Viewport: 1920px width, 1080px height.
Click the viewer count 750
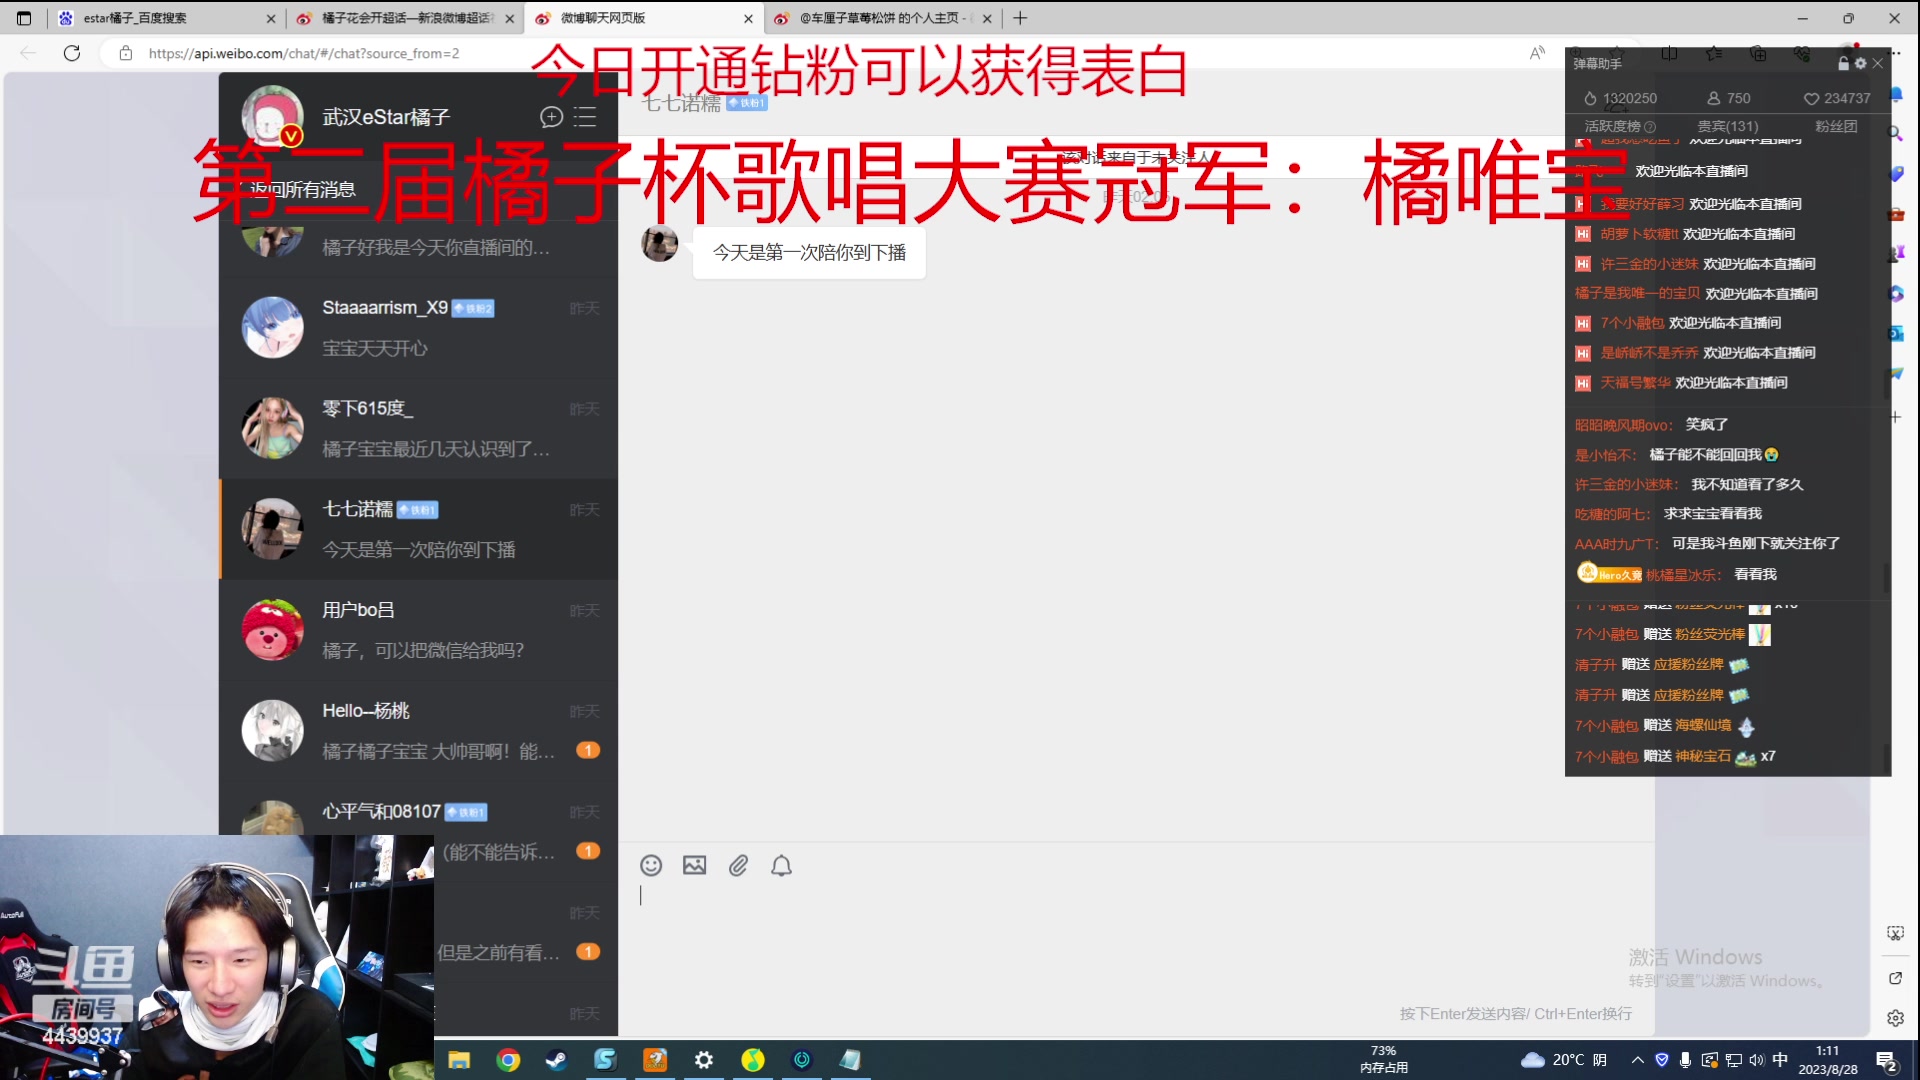[1738, 98]
